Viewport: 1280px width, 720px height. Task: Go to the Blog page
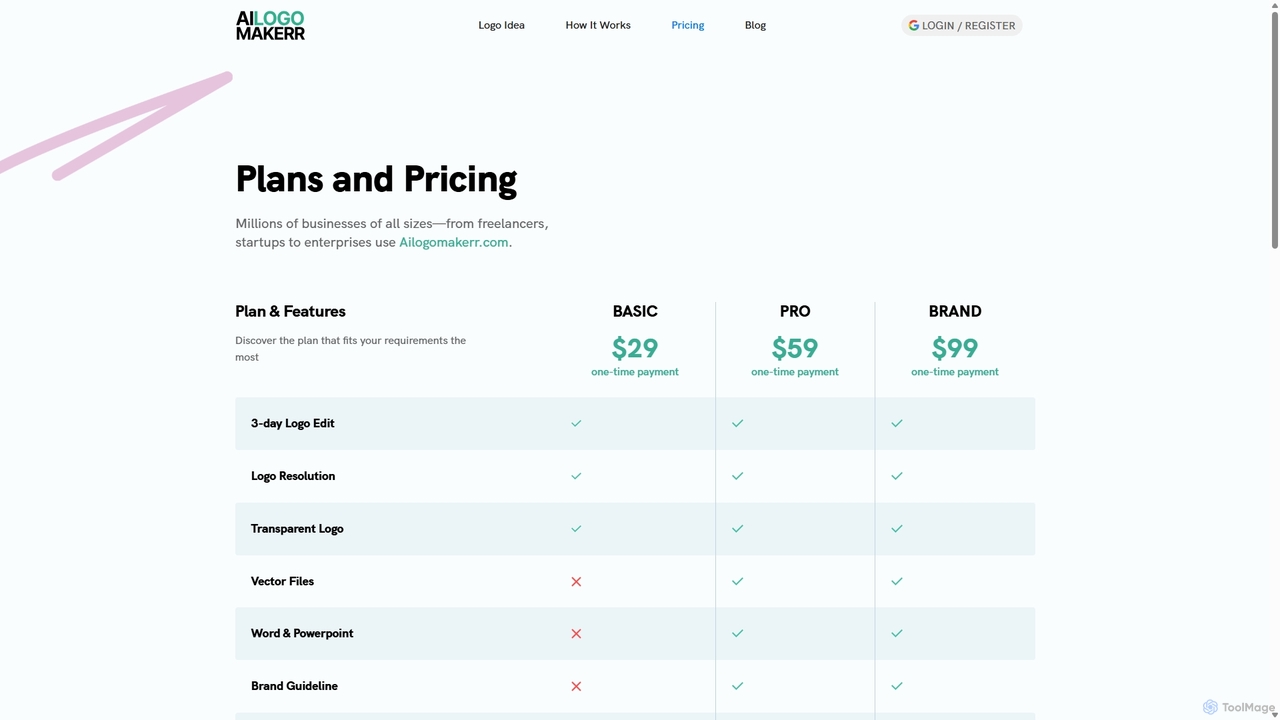(x=755, y=25)
